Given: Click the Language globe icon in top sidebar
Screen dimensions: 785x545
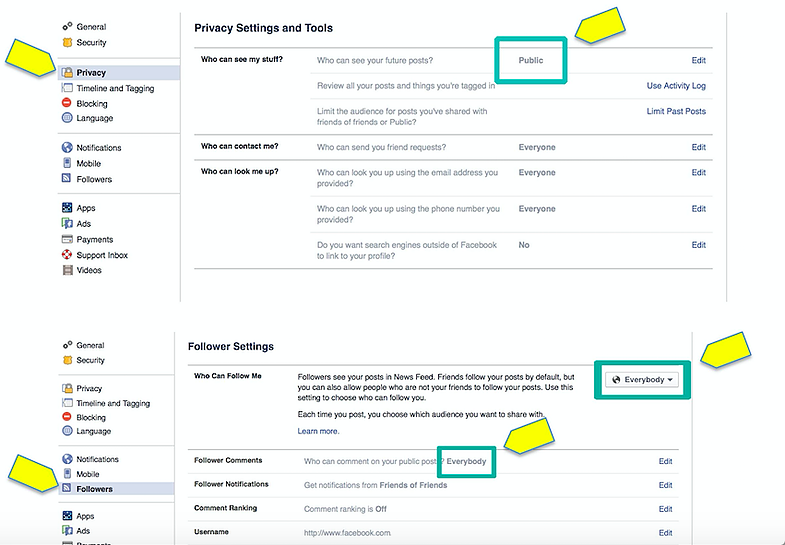Looking at the screenshot, I should 67,118.
